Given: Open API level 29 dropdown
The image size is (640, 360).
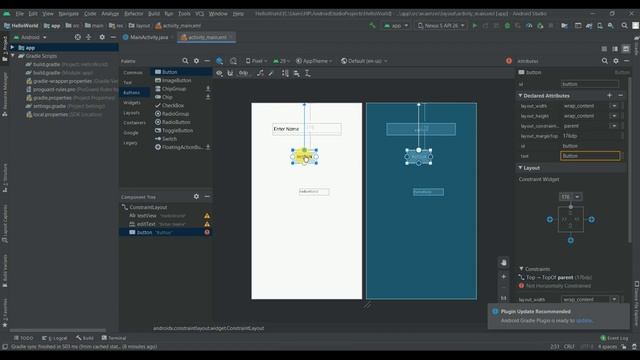Looking at the screenshot, I should point(280,61).
